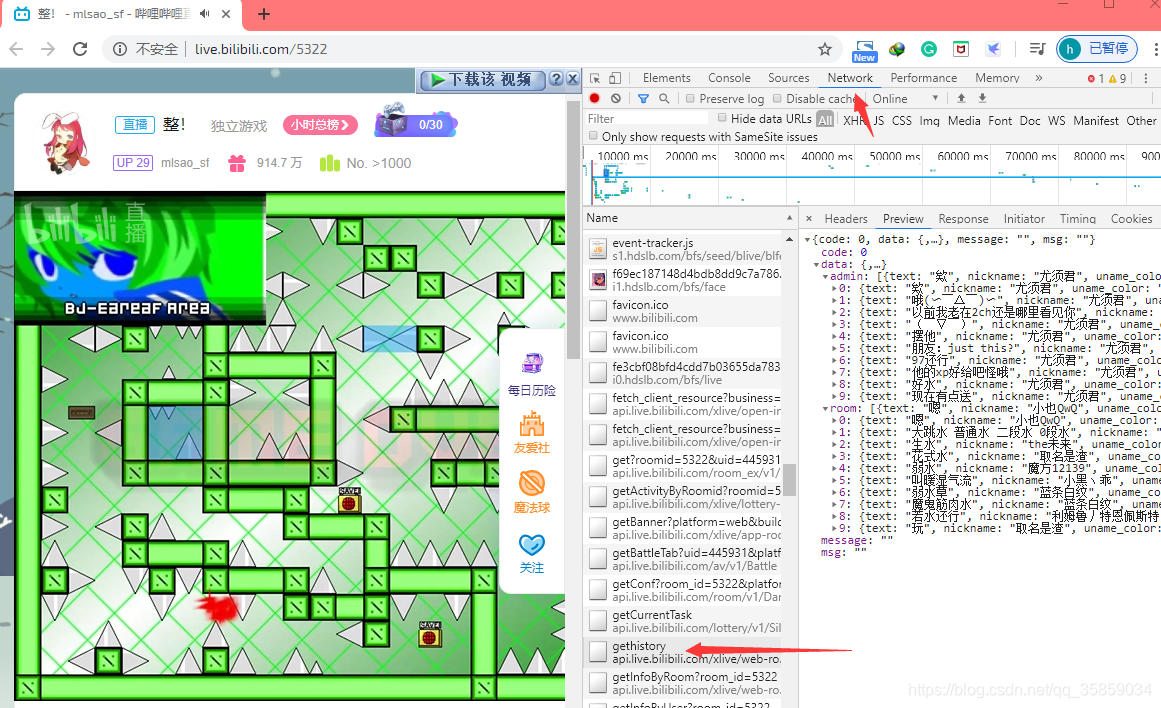The image size is (1161, 708).
Task: Check Only show requests with SameSite issues
Action: tap(593, 136)
